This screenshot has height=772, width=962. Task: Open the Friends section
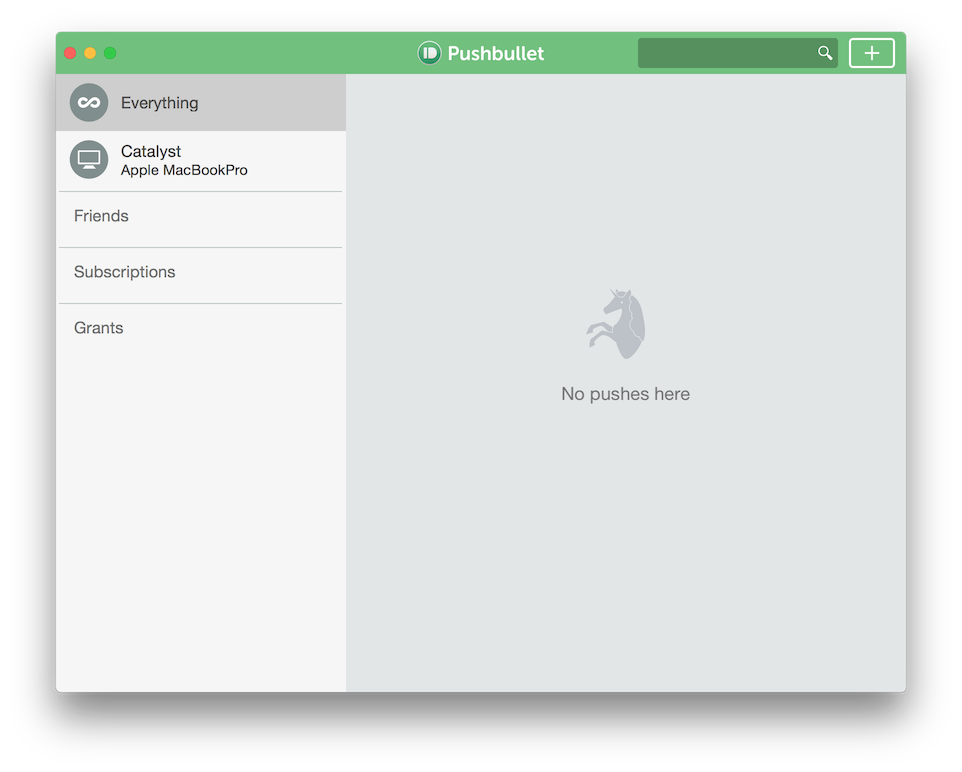[101, 216]
